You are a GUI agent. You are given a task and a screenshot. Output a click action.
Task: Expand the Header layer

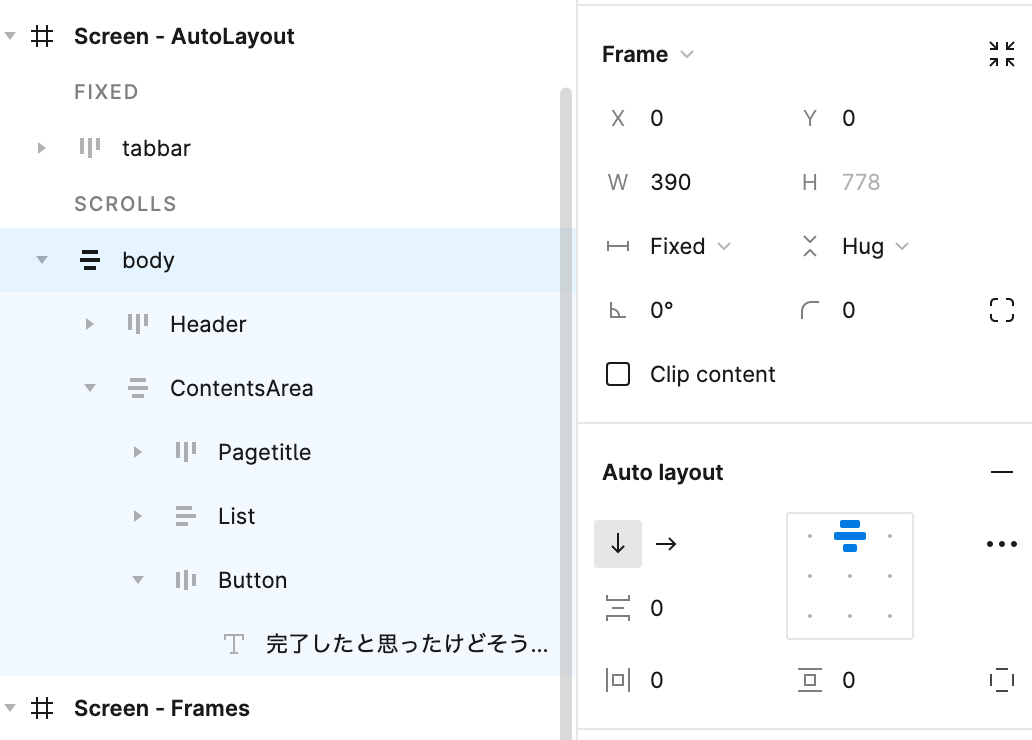pos(90,324)
